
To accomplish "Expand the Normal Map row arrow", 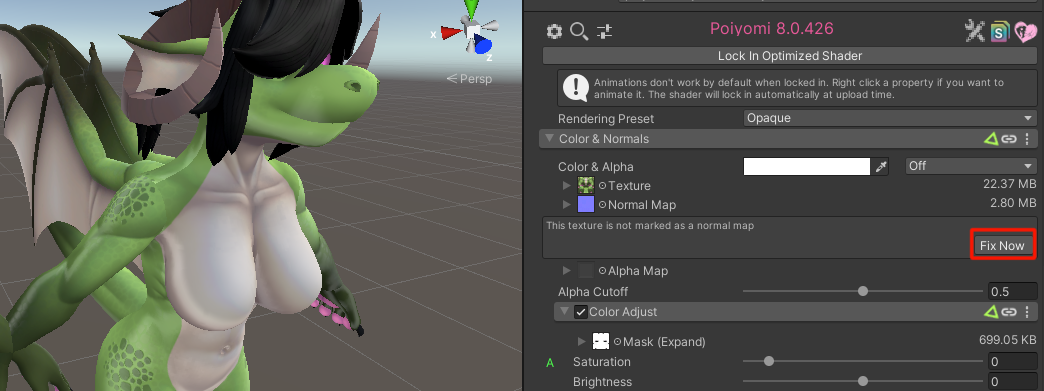I will [567, 204].
